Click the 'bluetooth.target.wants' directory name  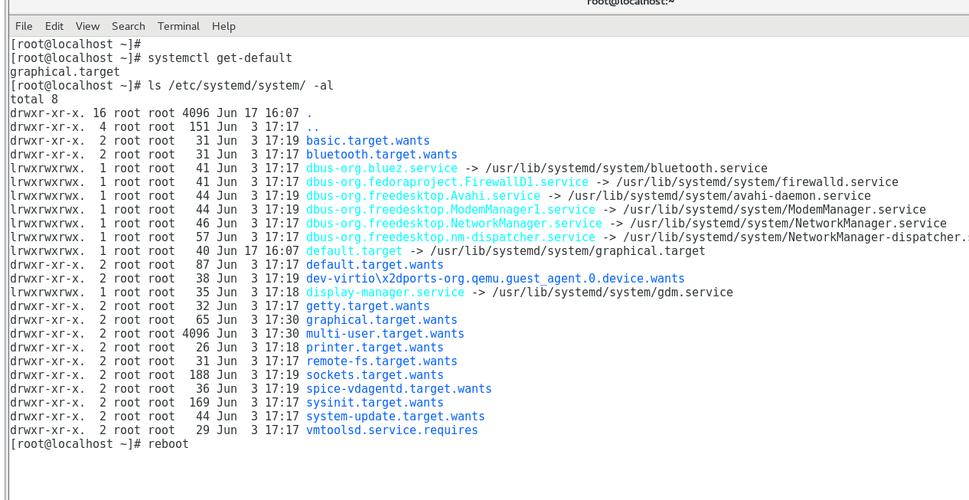coord(381,155)
